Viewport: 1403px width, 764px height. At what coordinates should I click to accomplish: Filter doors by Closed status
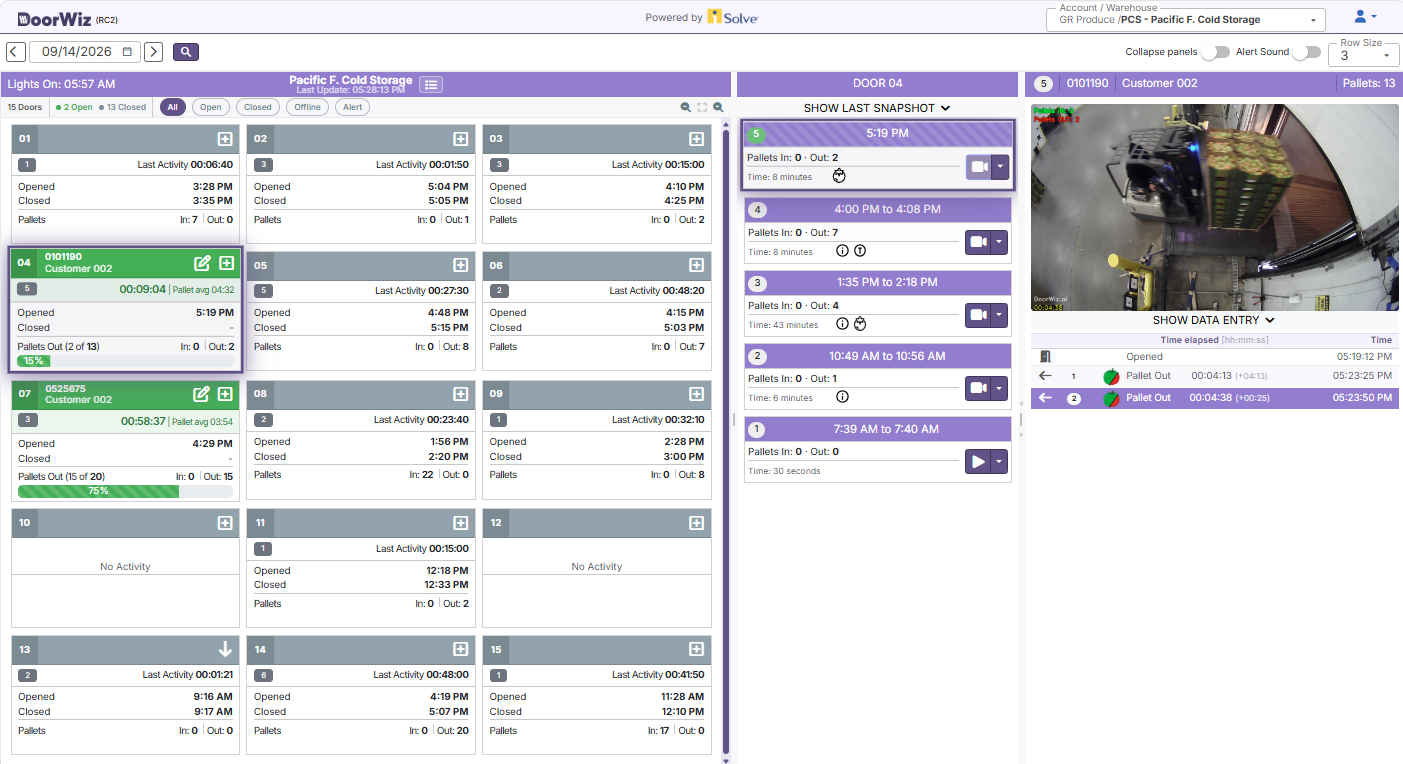tap(258, 107)
